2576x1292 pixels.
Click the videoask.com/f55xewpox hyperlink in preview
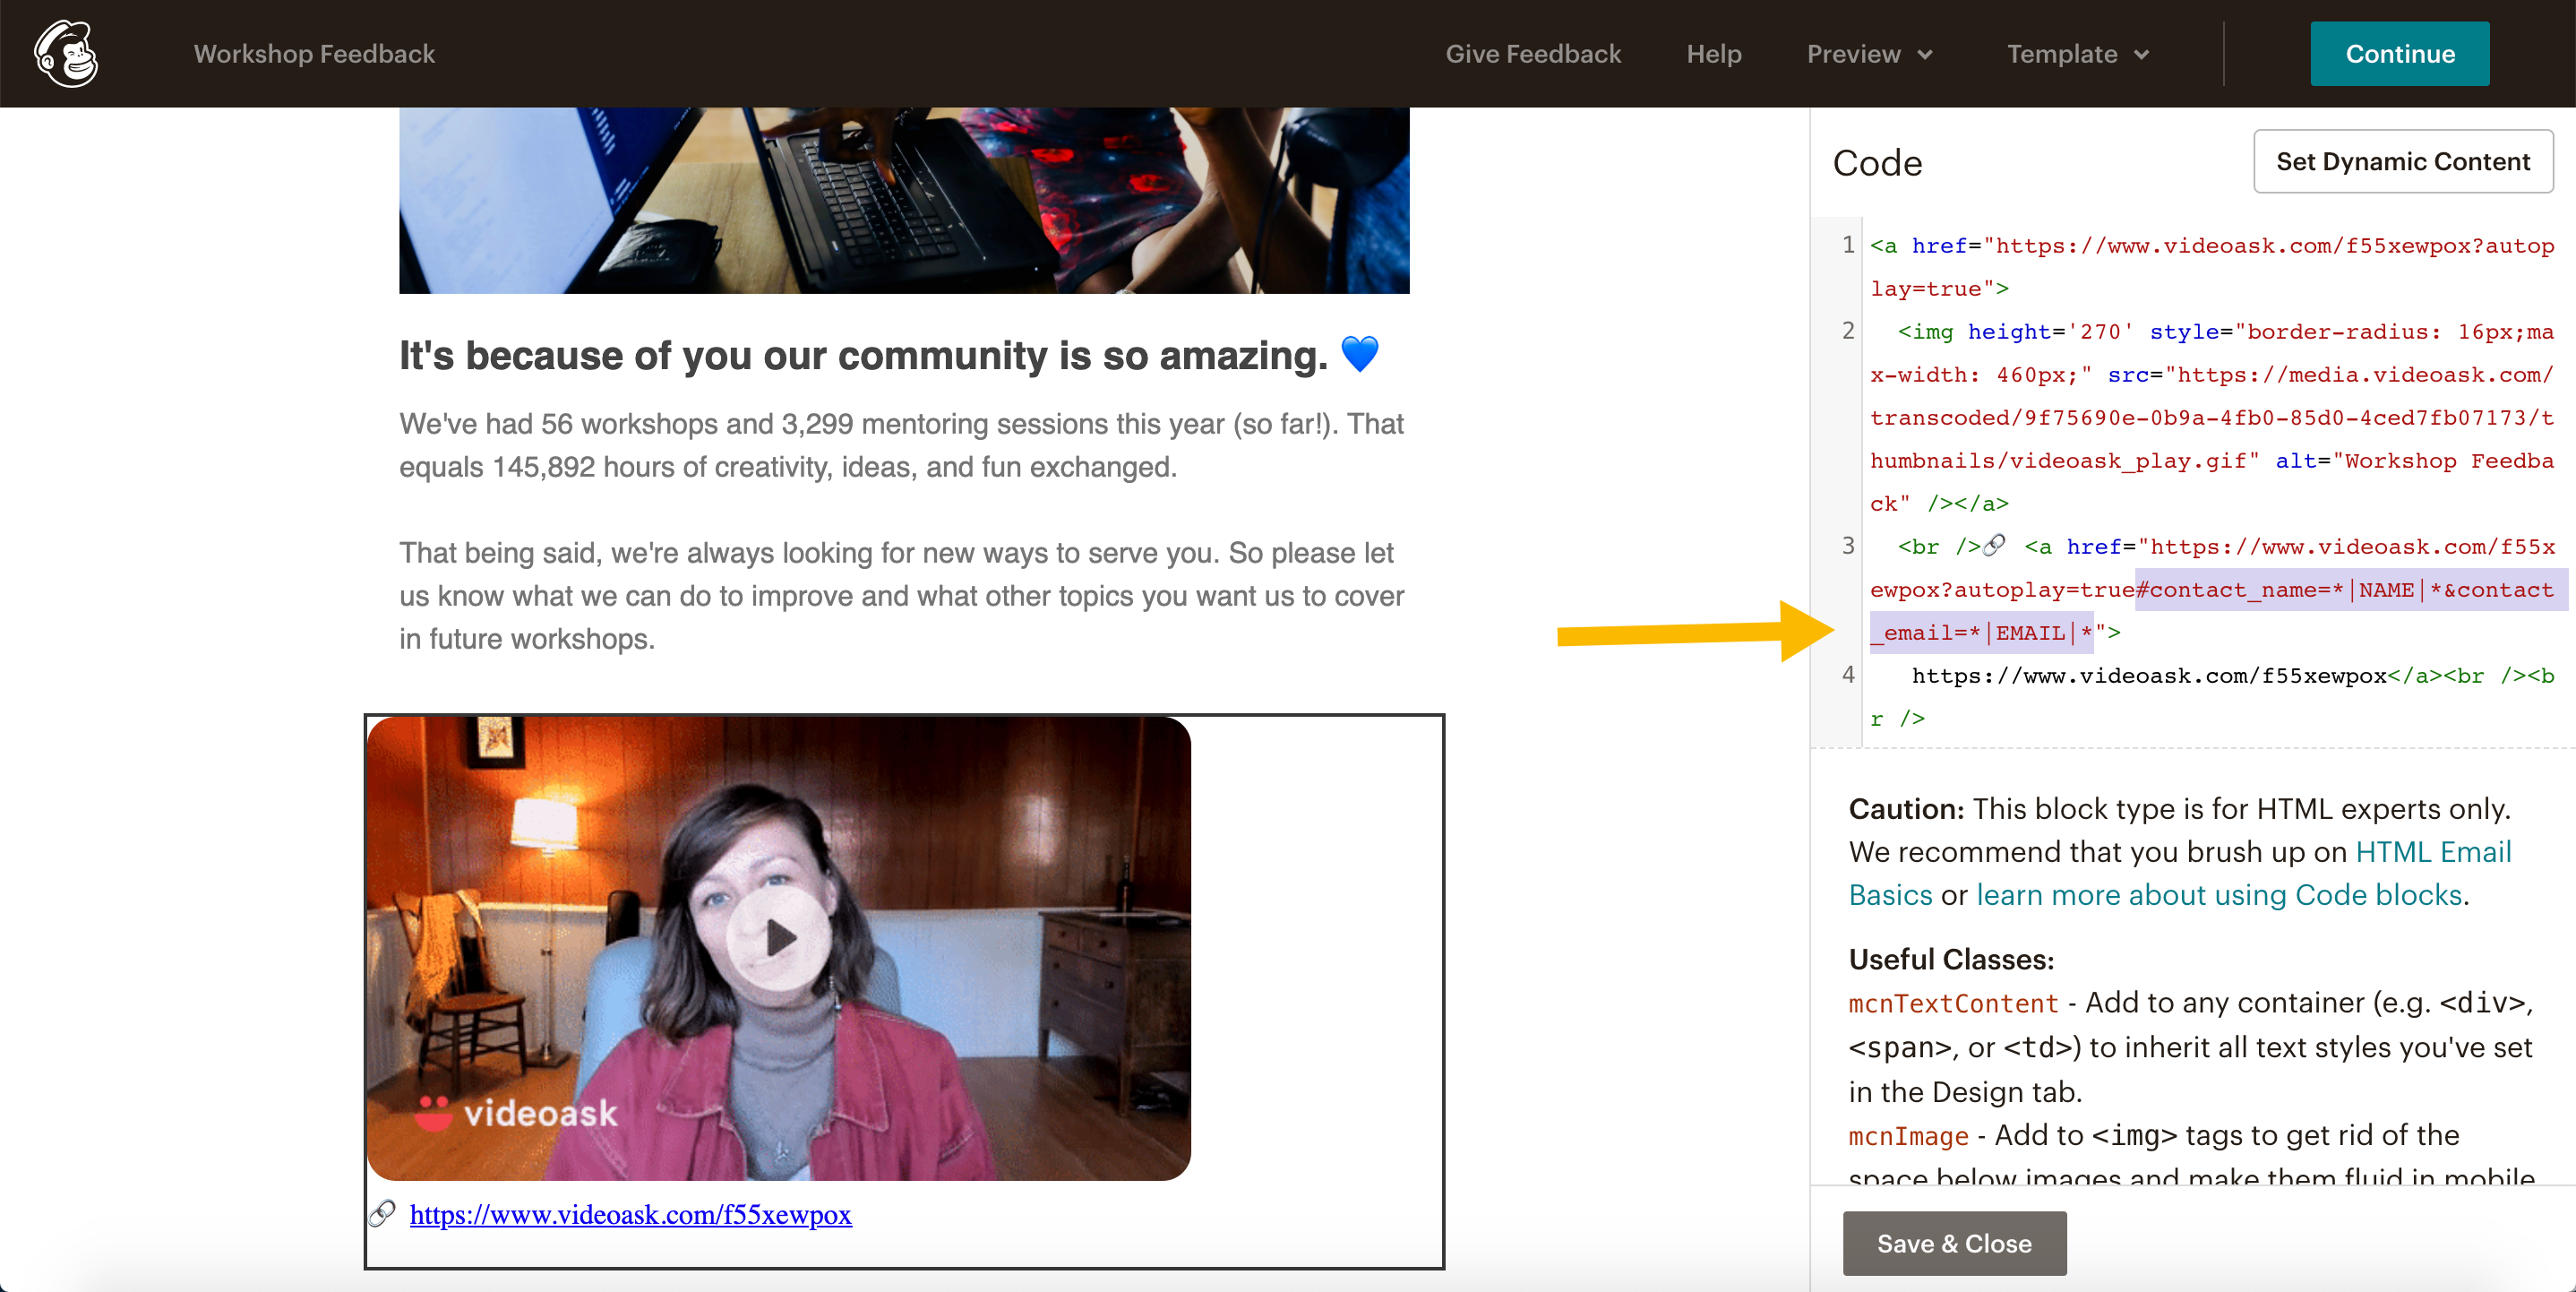630,1214
